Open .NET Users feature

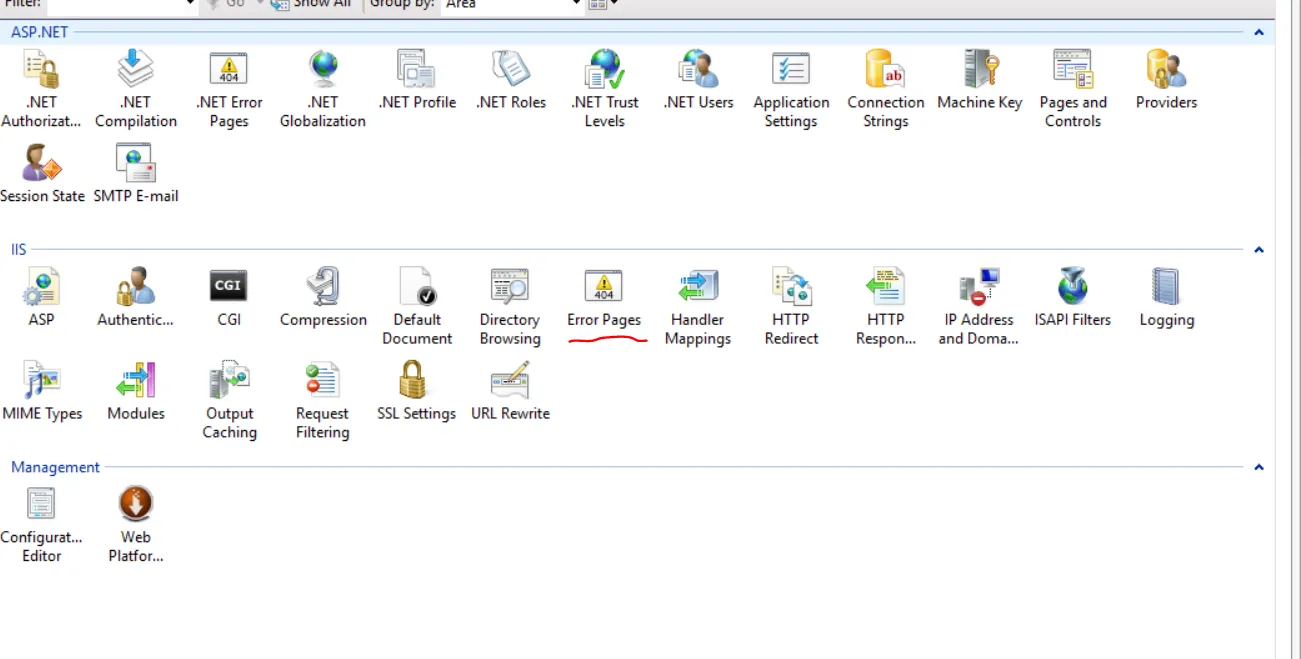coord(698,80)
